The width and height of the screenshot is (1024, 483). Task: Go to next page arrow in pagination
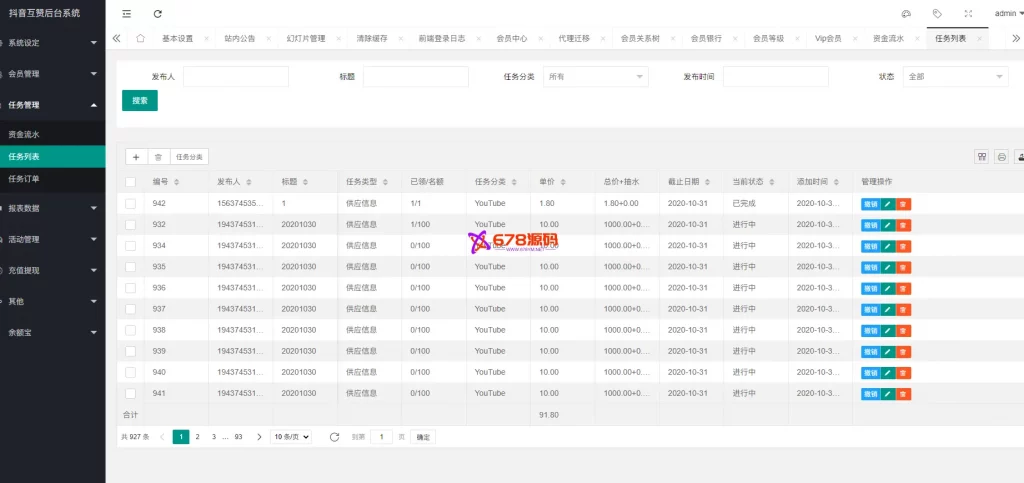tap(259, 437)
